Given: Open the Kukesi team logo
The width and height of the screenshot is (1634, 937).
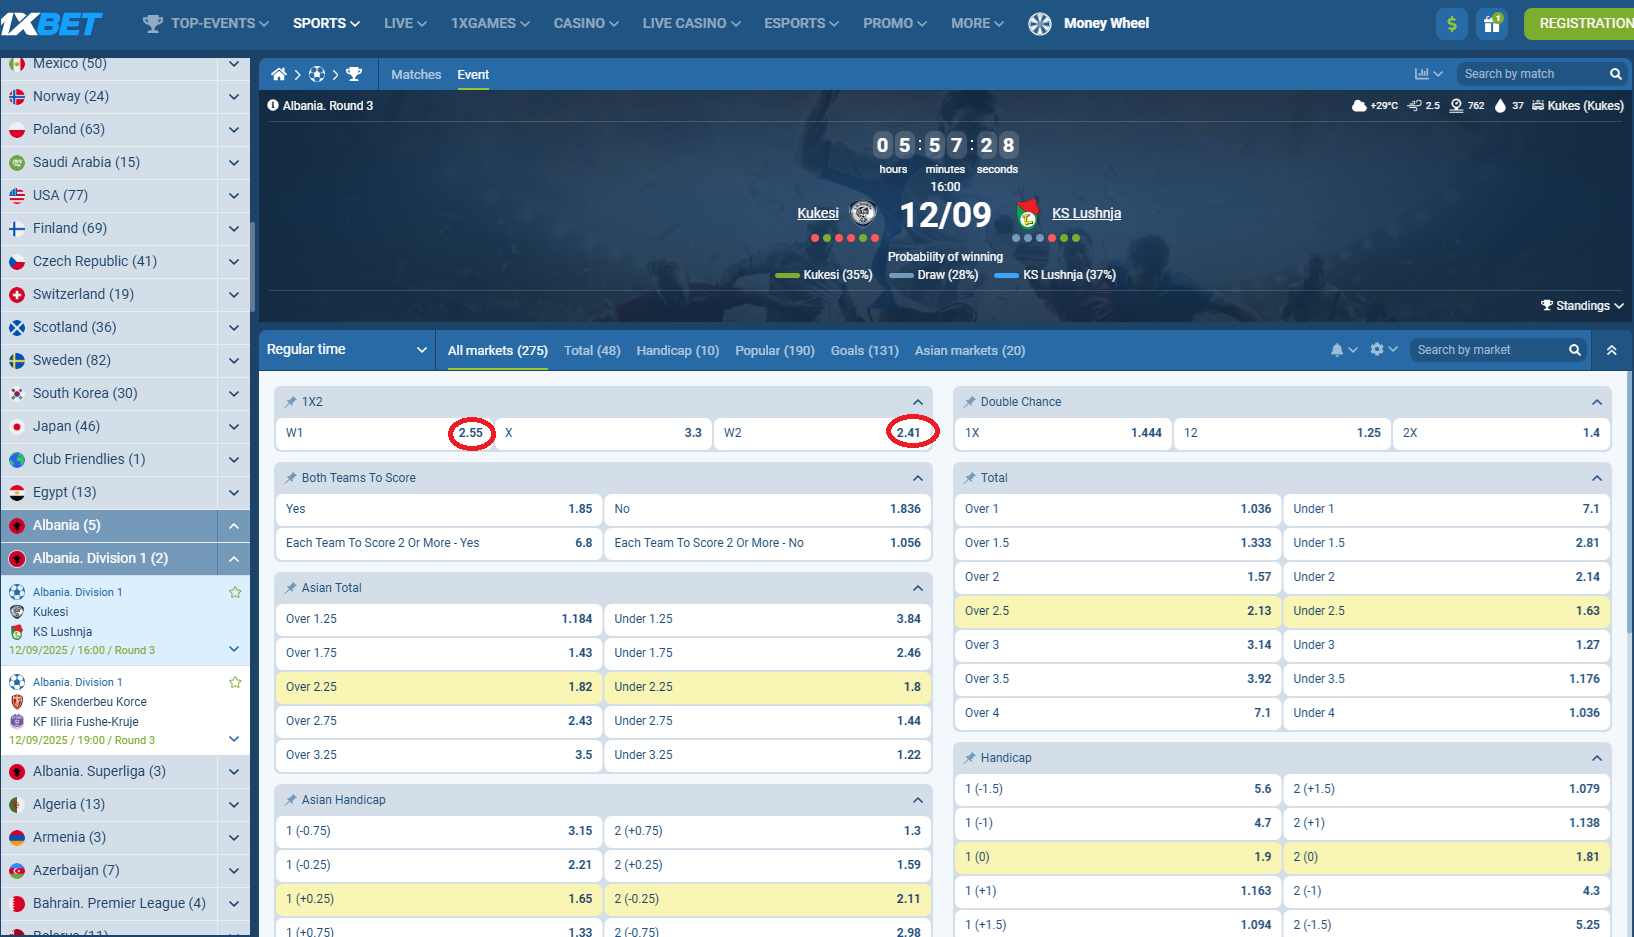Looking at the screenshot, I should click(x=863, y=212).
